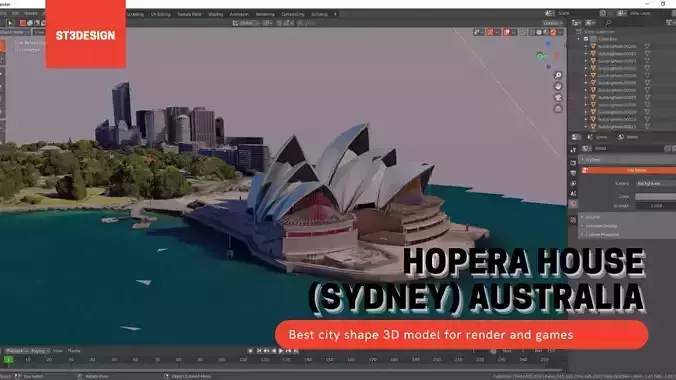
Task: Toggle proportional editing in header
Action: (300, 23)
